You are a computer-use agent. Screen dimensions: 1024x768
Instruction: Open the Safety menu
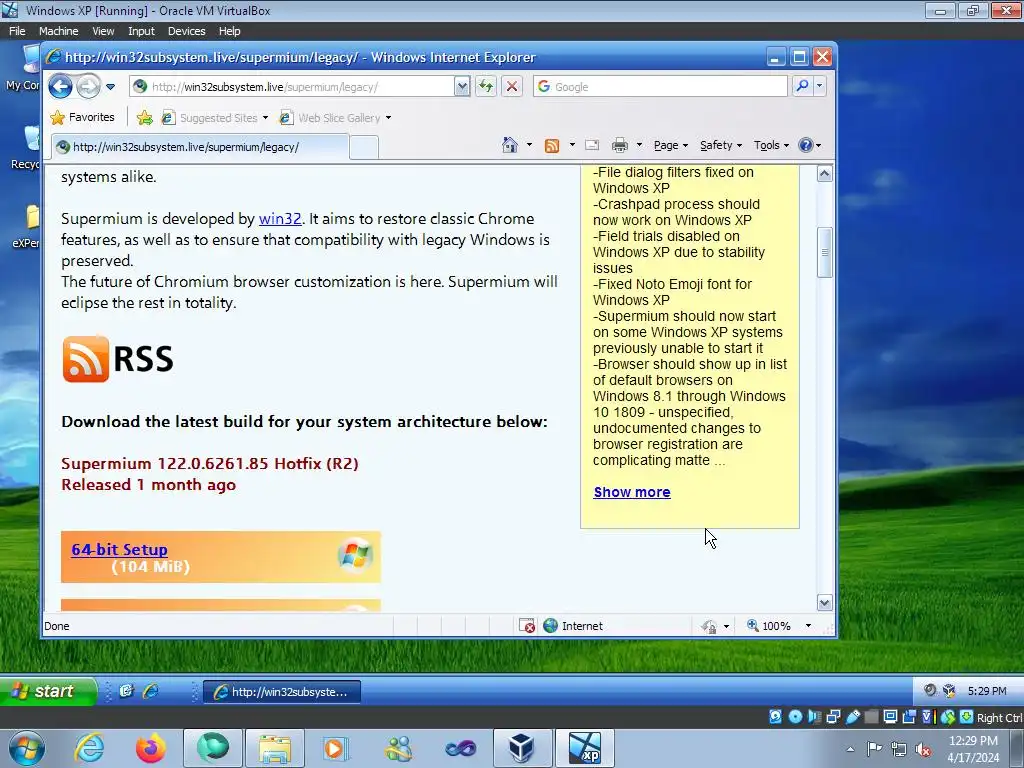coord(720,145)
